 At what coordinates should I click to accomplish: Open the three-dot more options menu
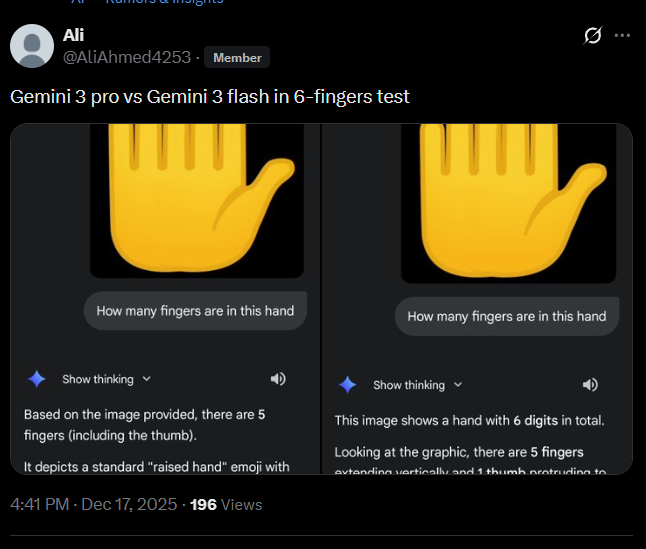pos(622,36)
